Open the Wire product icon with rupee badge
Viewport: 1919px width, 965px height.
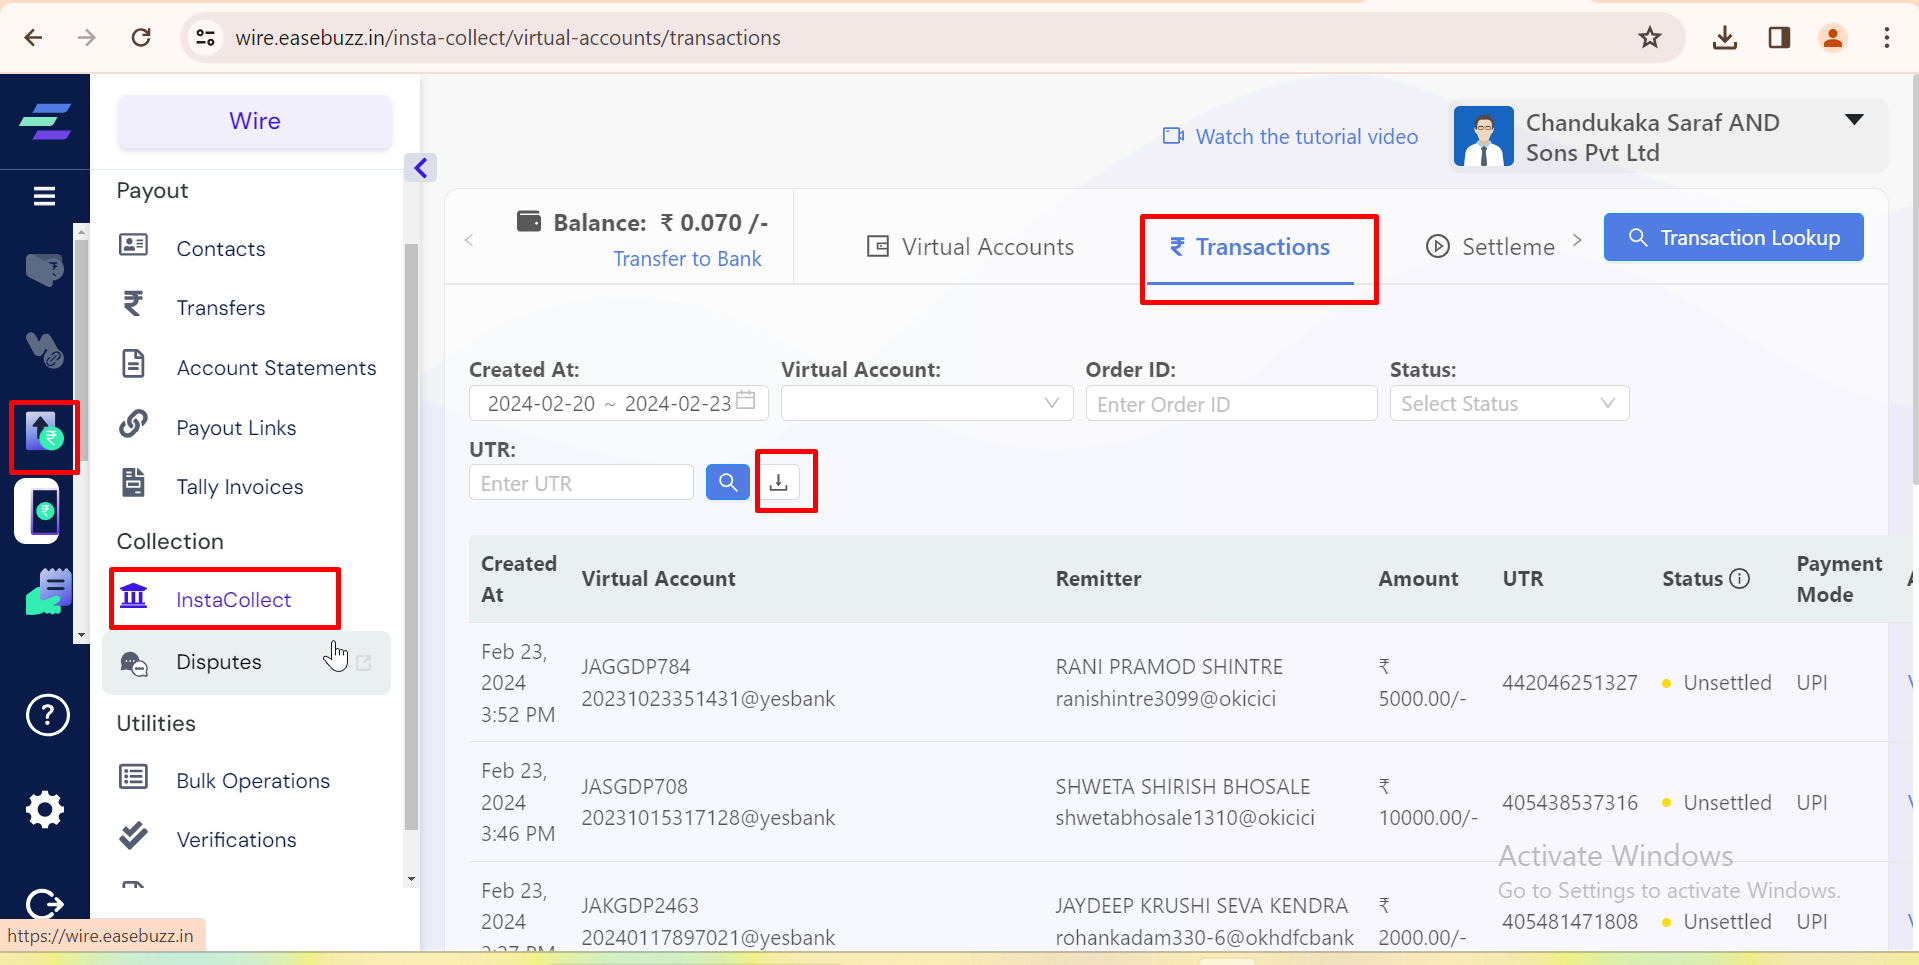44,432
